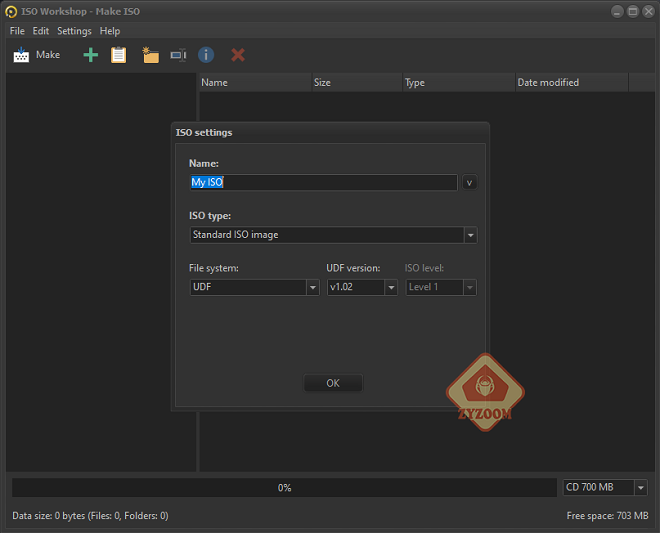660x533 pixels.
Task: Open the Settings menu
Action: click(x=74, y=31)
